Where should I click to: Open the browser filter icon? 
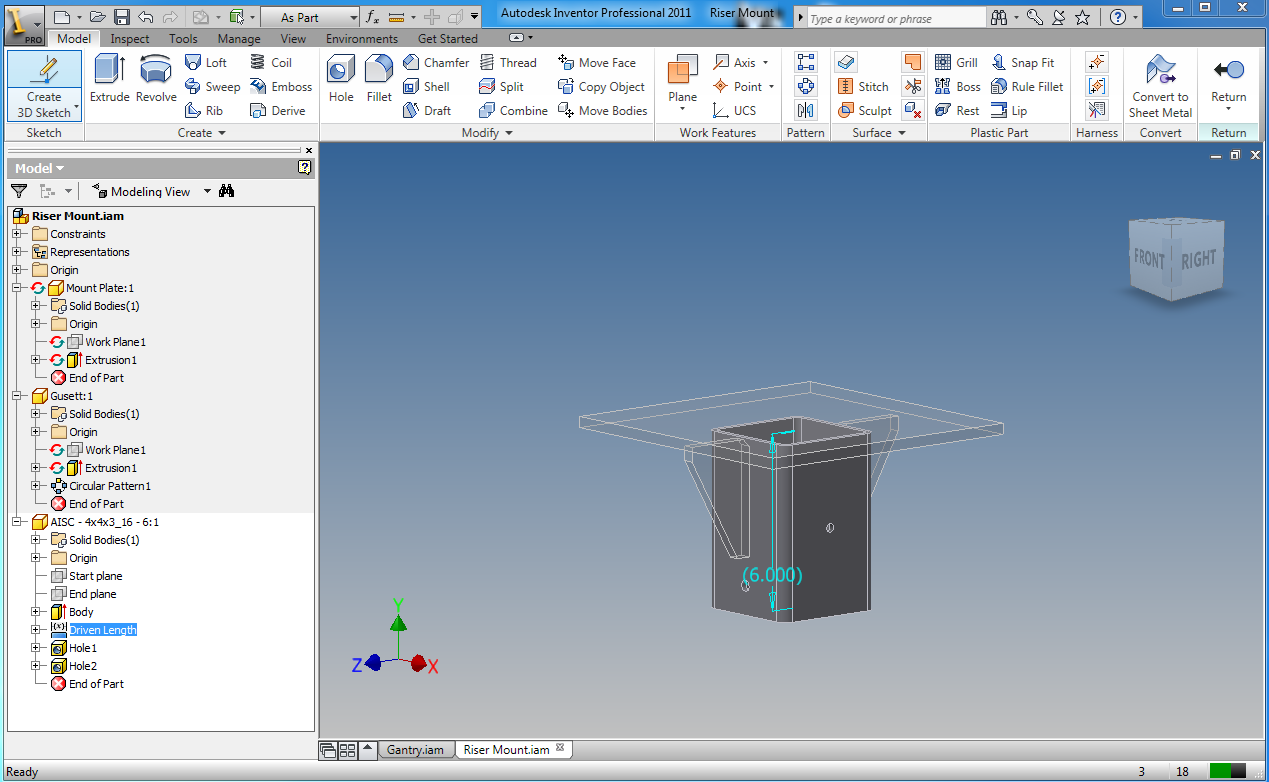(x=19, y=191)
